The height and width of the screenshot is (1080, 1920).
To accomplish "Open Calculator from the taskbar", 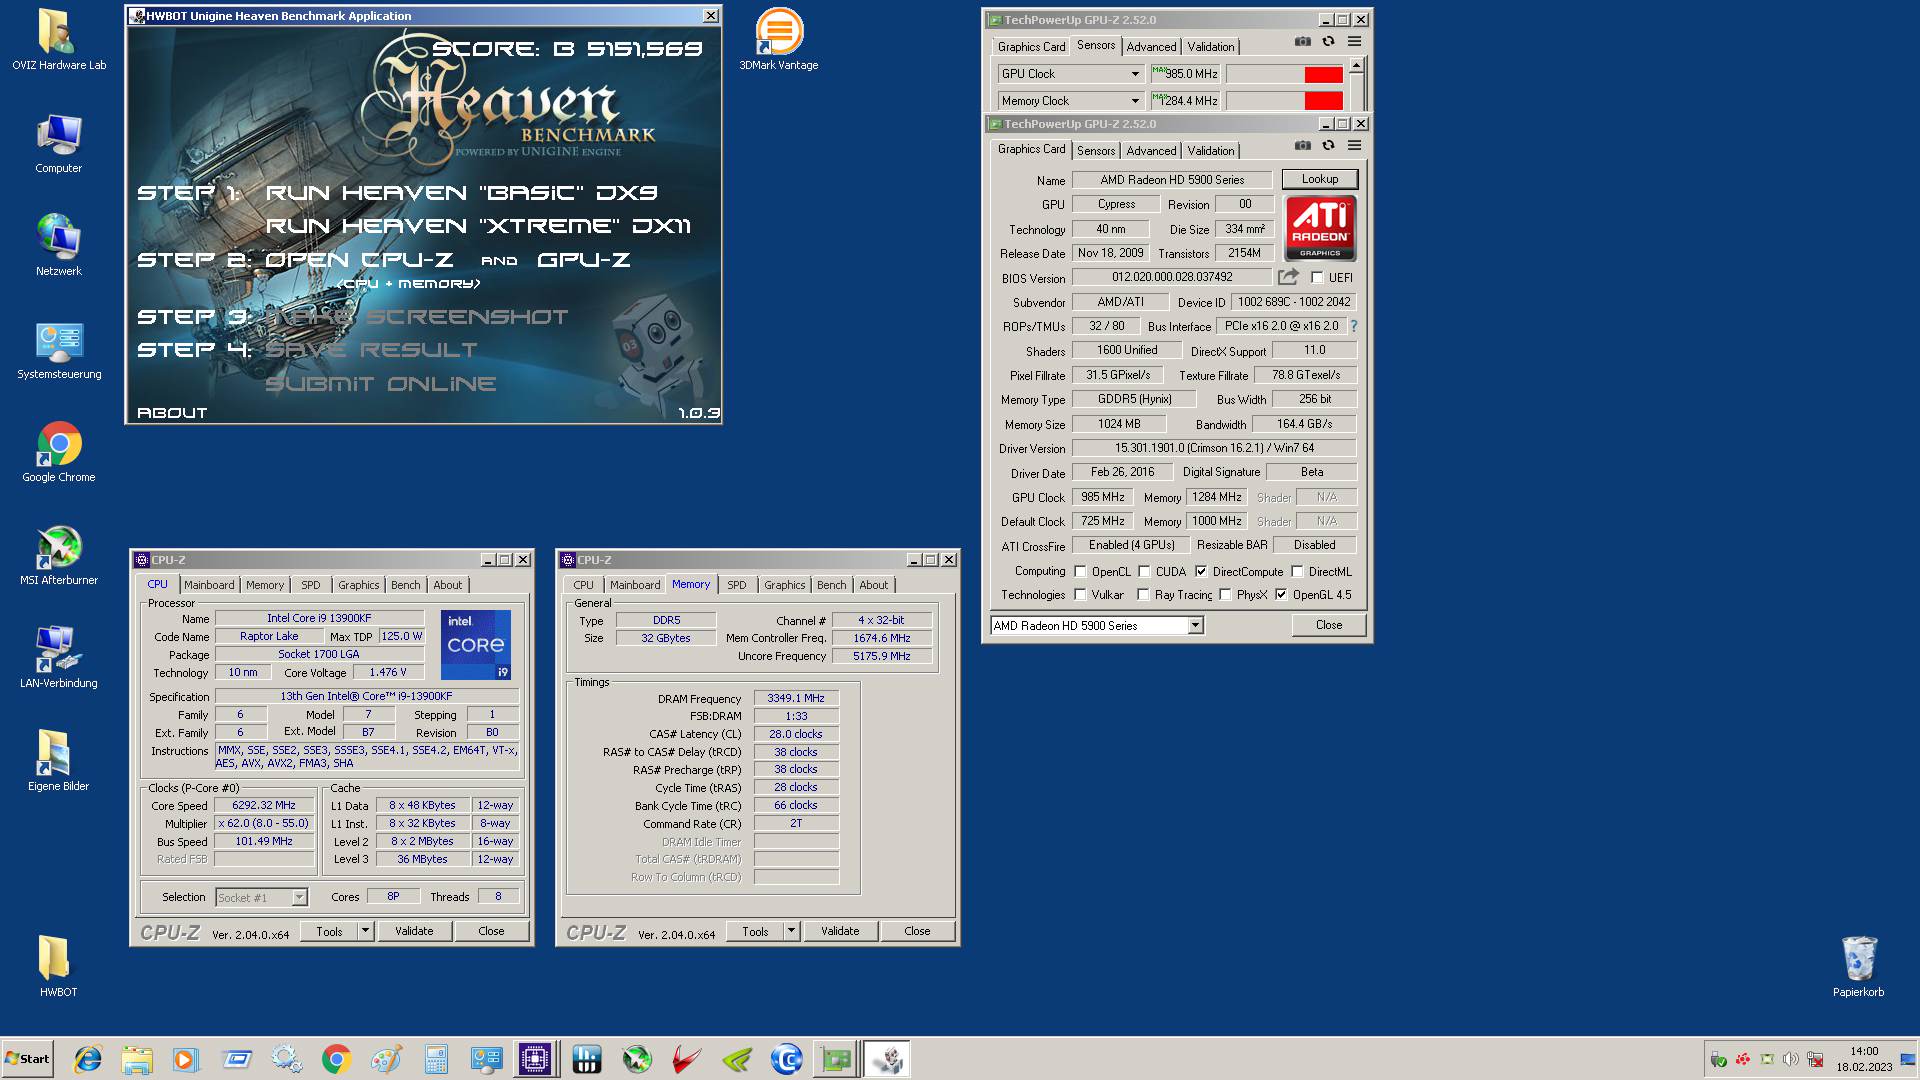I will (x=436, y=1059).
